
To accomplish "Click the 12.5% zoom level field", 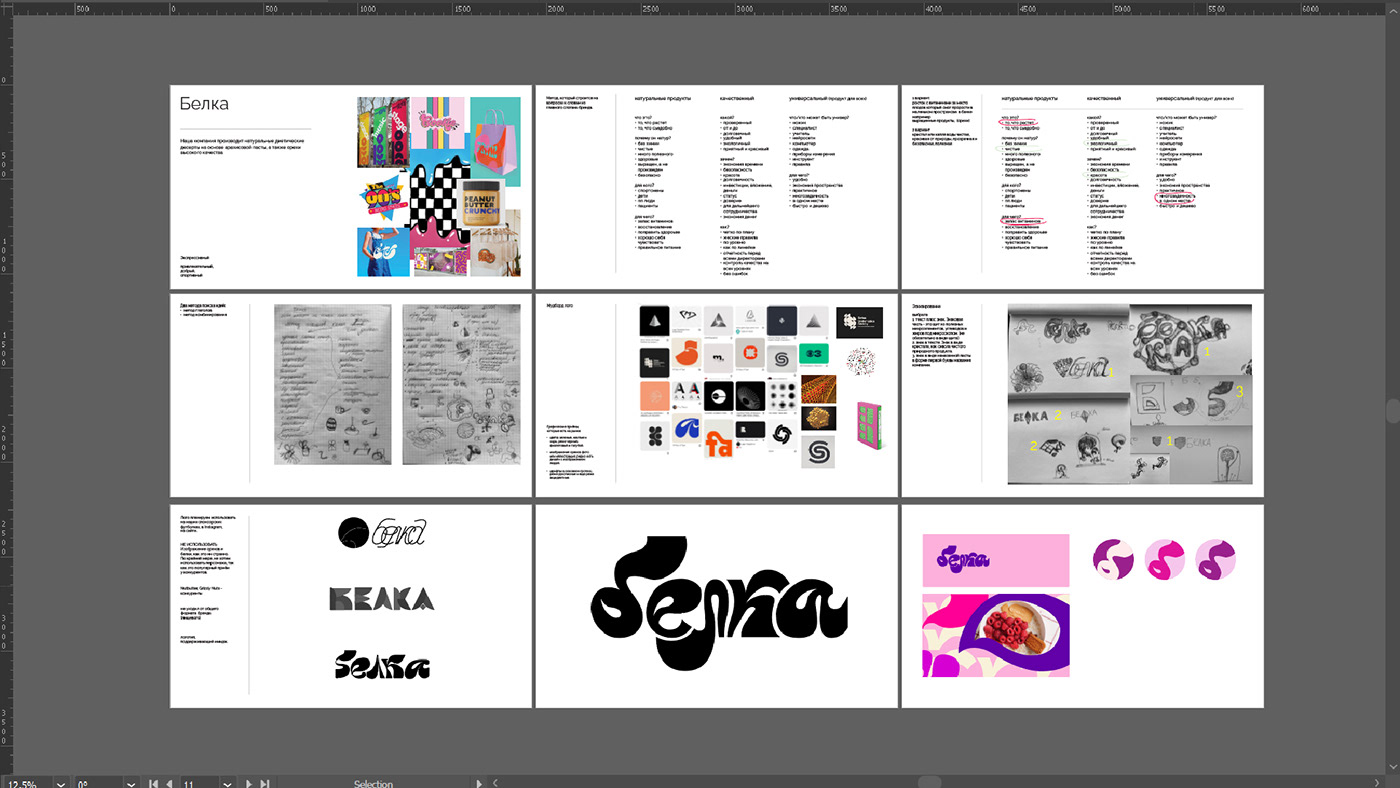I will tap(26, 783).
